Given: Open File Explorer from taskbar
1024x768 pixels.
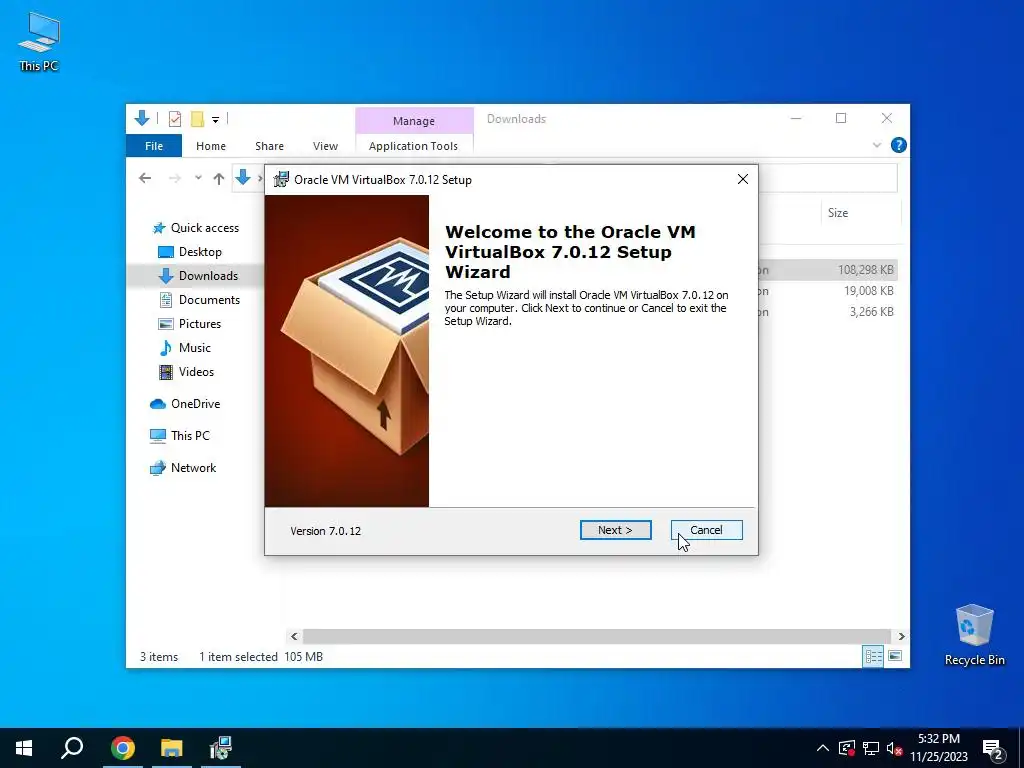Looking at the screenshot, I should [172, 748].
